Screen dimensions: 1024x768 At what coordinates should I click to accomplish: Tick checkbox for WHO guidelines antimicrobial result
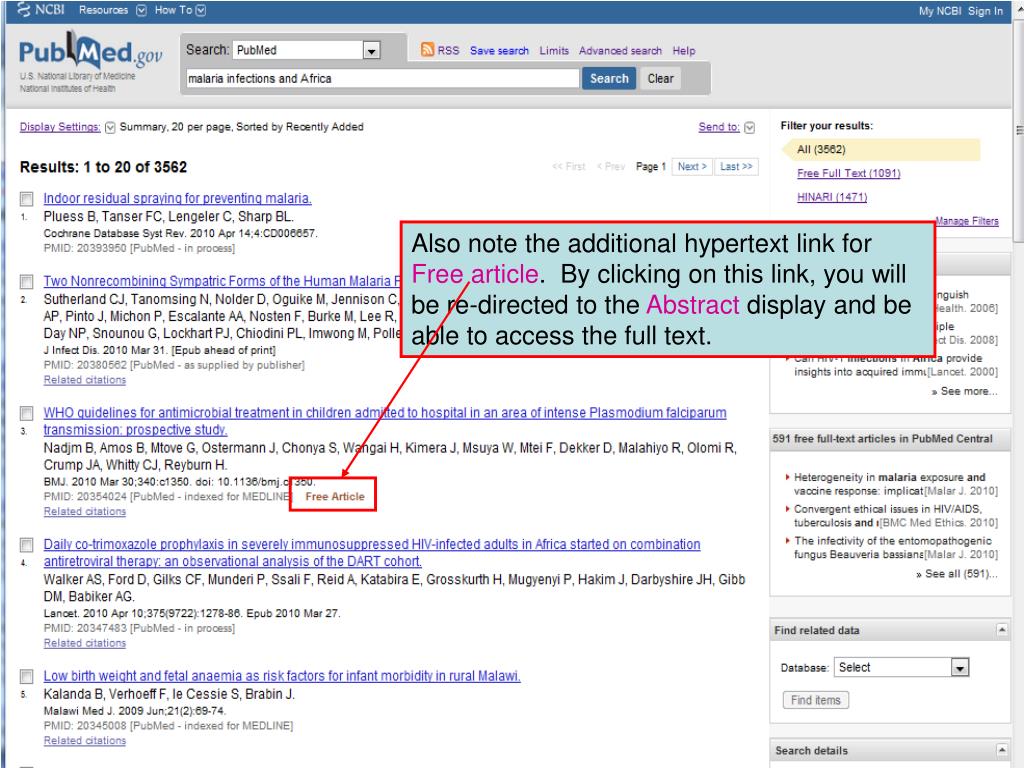[26, 413]
